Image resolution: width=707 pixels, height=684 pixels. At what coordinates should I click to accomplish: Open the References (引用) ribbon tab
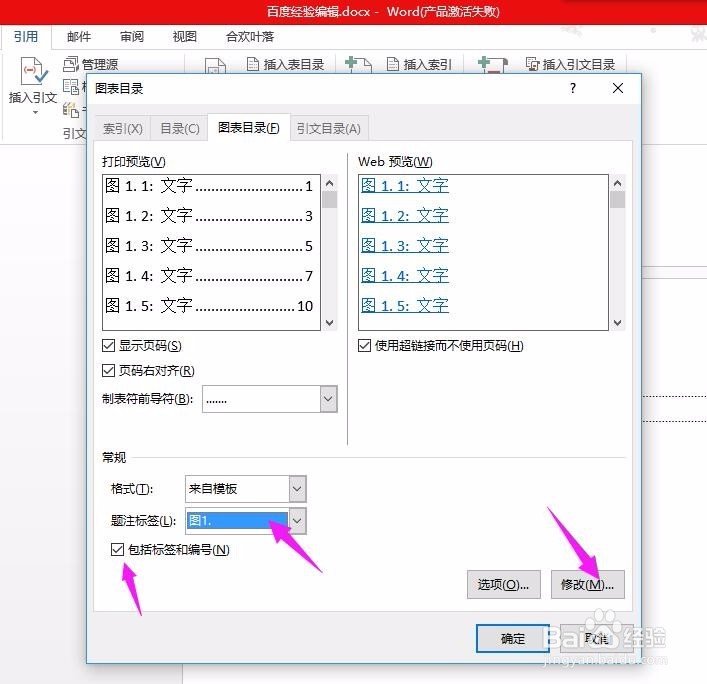26,37
